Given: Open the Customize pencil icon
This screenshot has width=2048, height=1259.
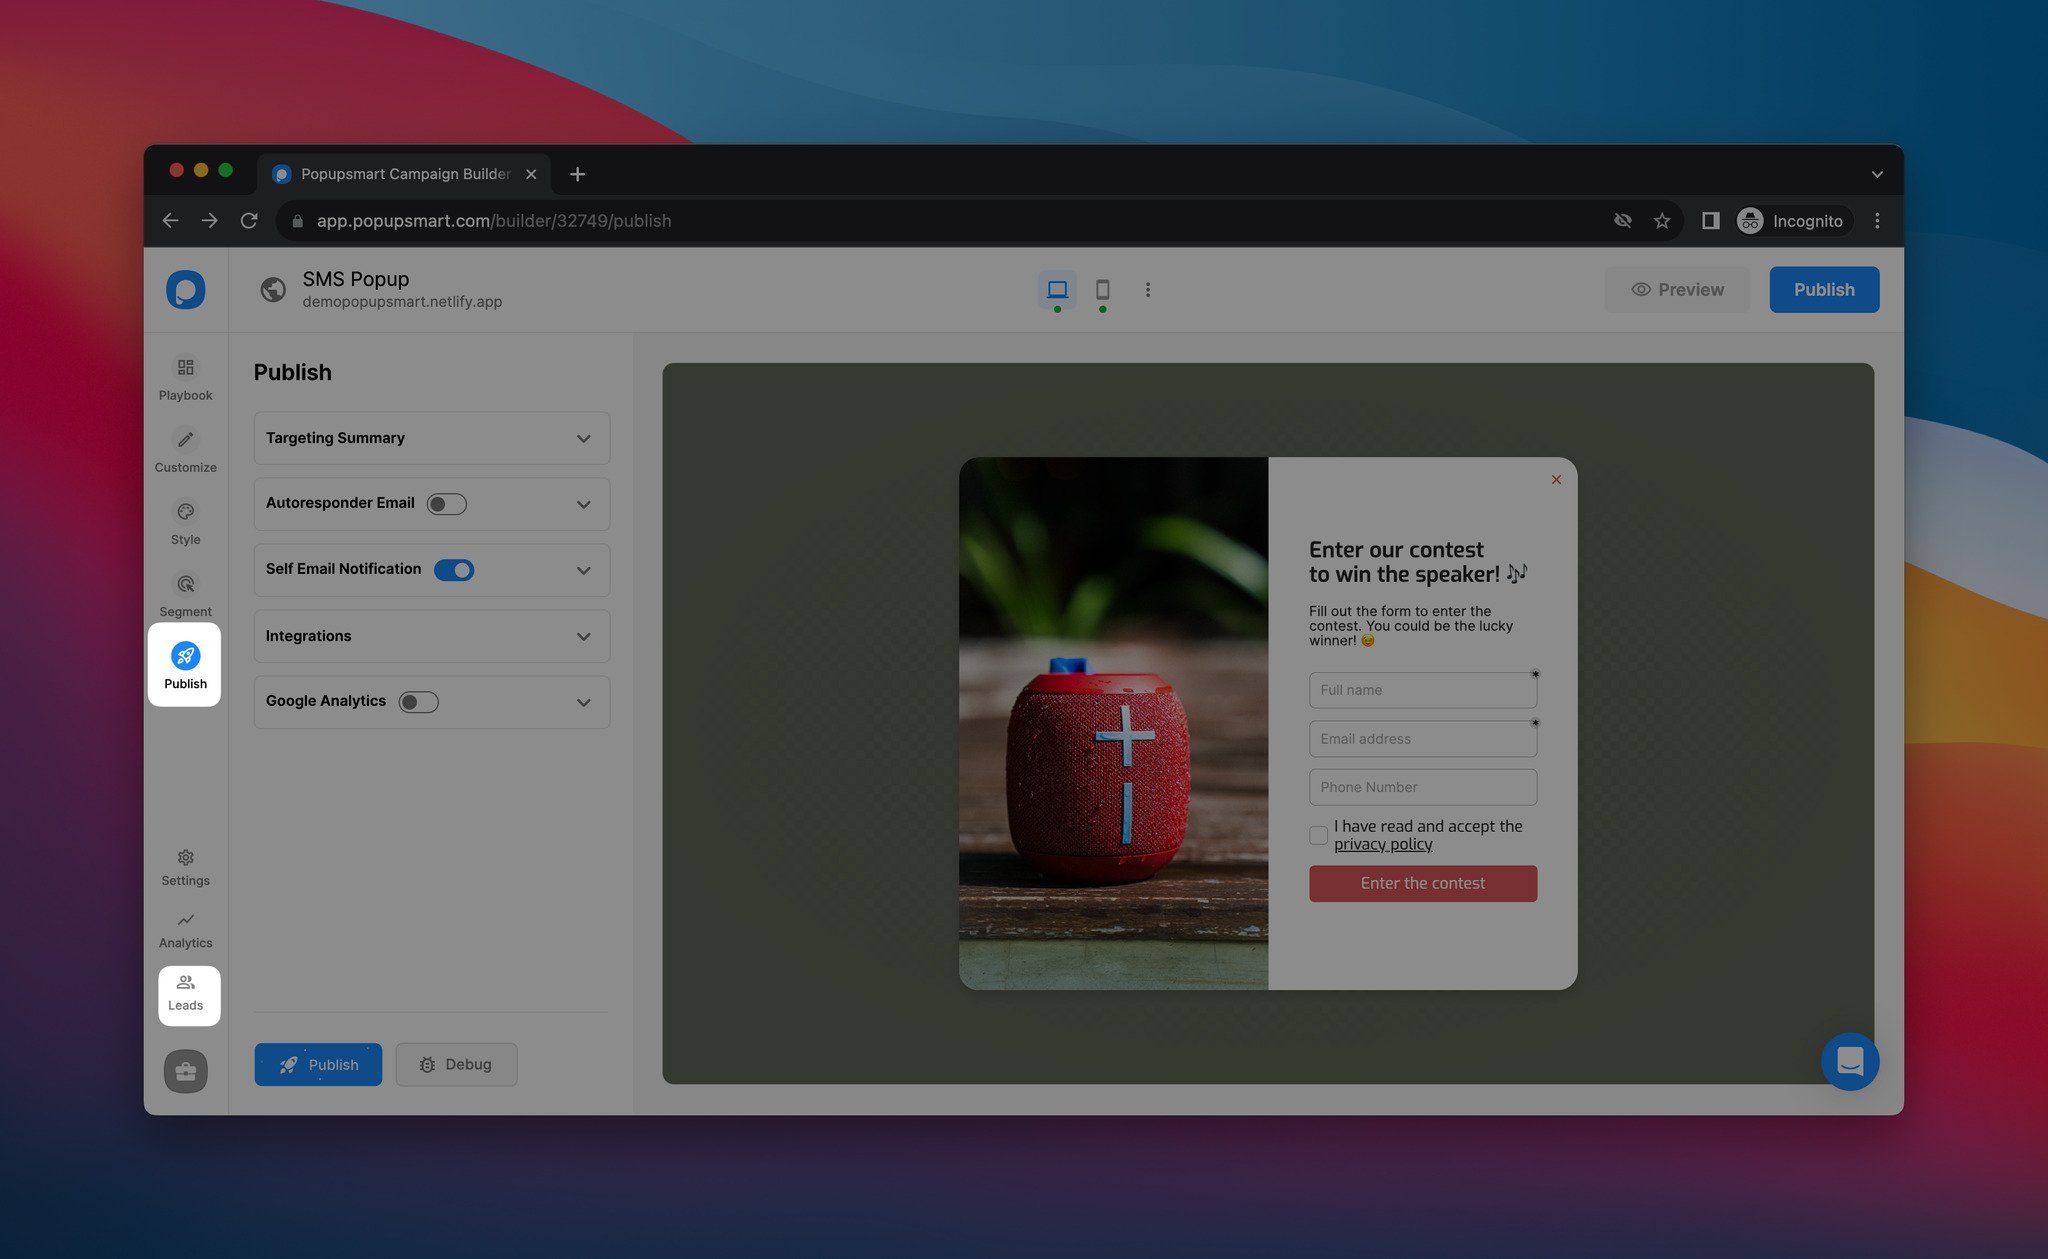Looking at the screenshot, I should (x=185, y=440).
